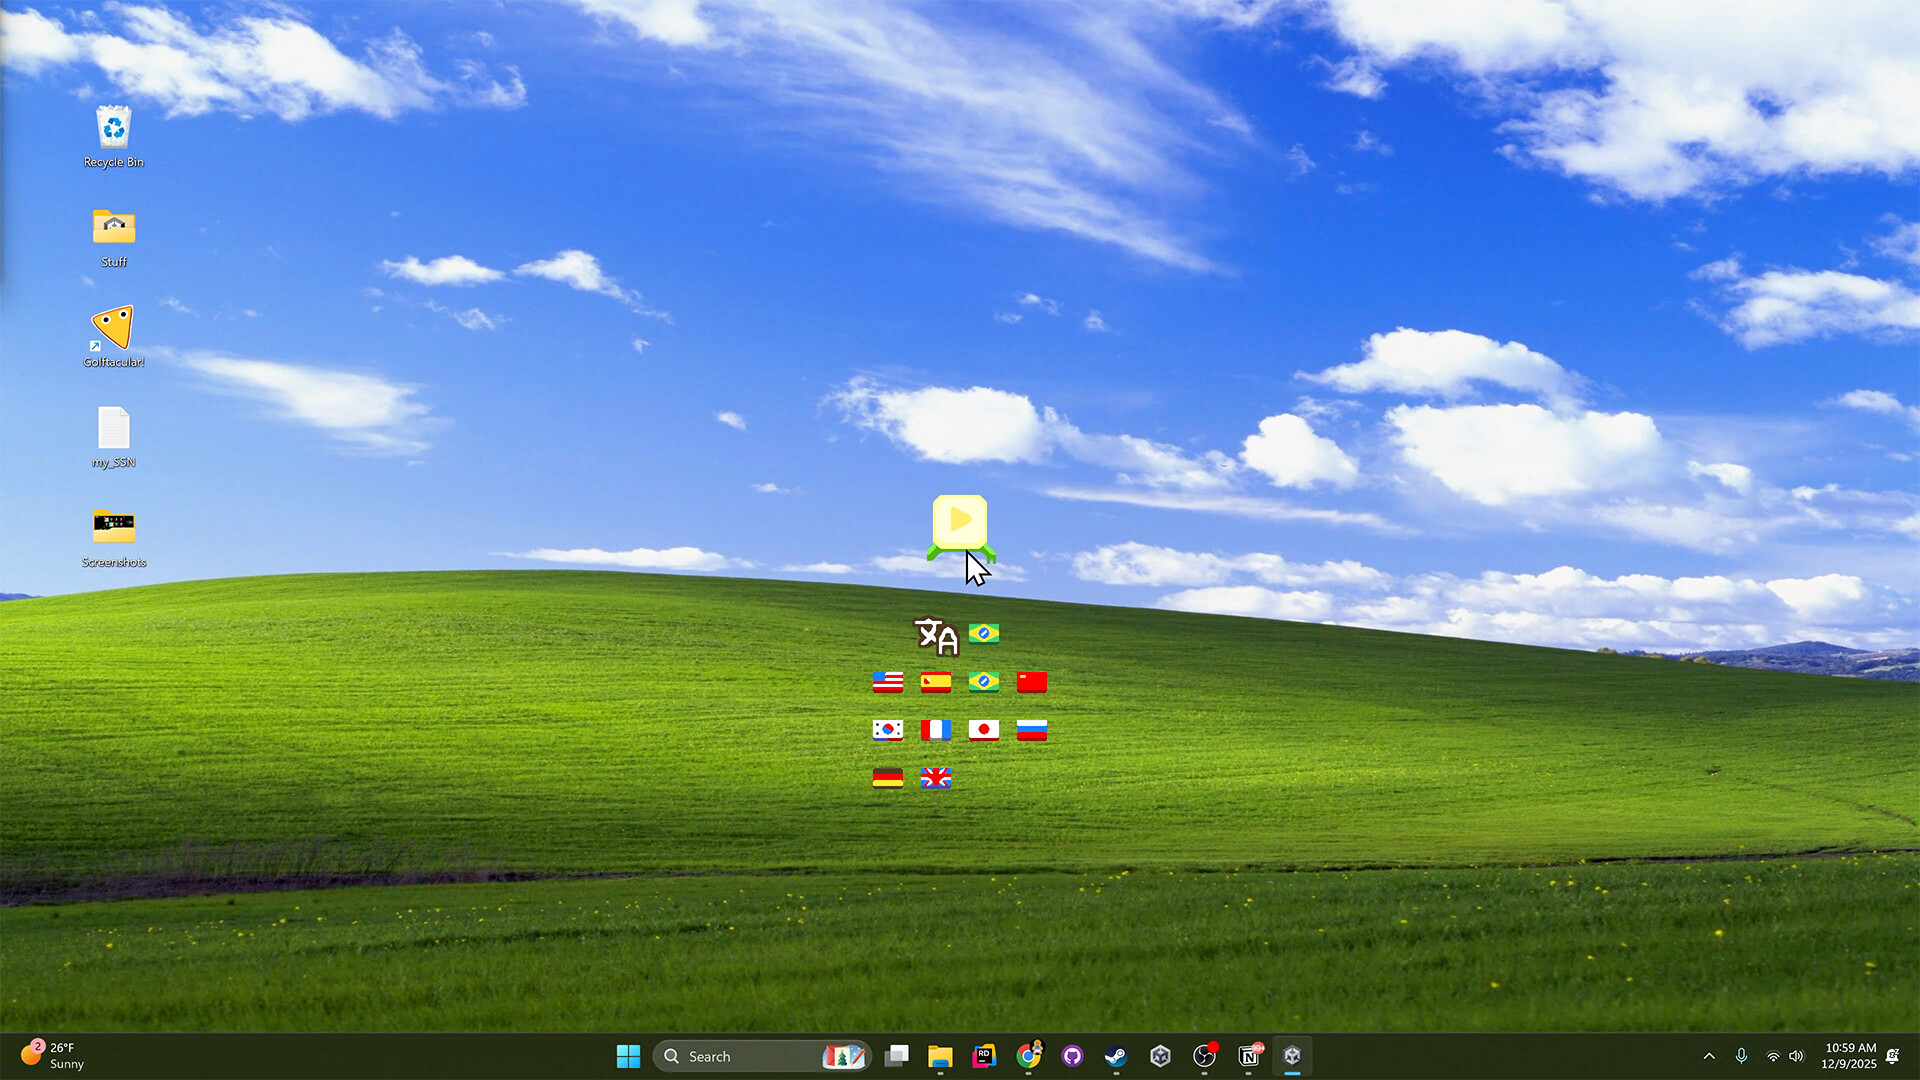Choose the UK flag icon
This screenshot has width=1920, height=1080.
pyautogui.click(x=935, y=777)
